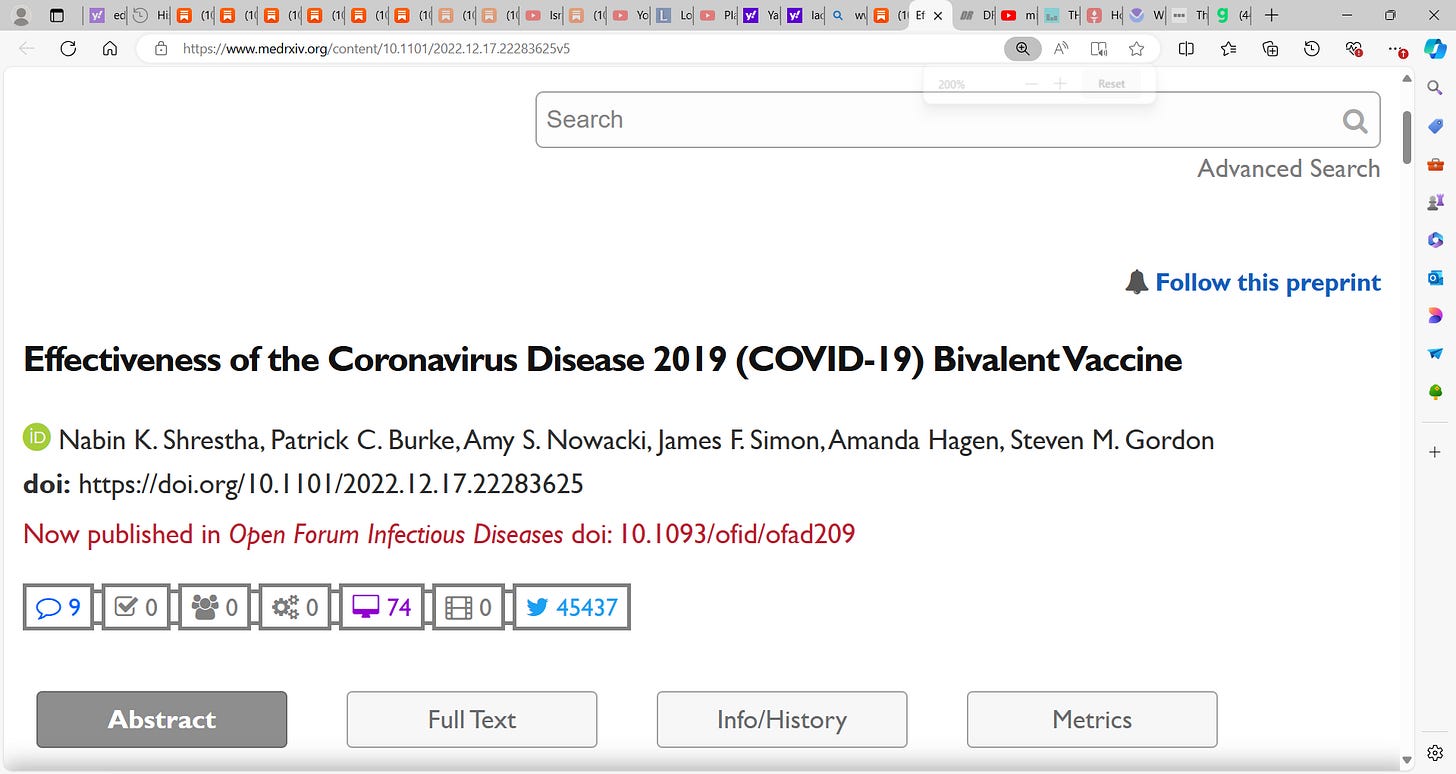Screen dimensions: 1456x774
Task: Open the sidebar Microsoft 365 icon
Action: coord(1435,240)
